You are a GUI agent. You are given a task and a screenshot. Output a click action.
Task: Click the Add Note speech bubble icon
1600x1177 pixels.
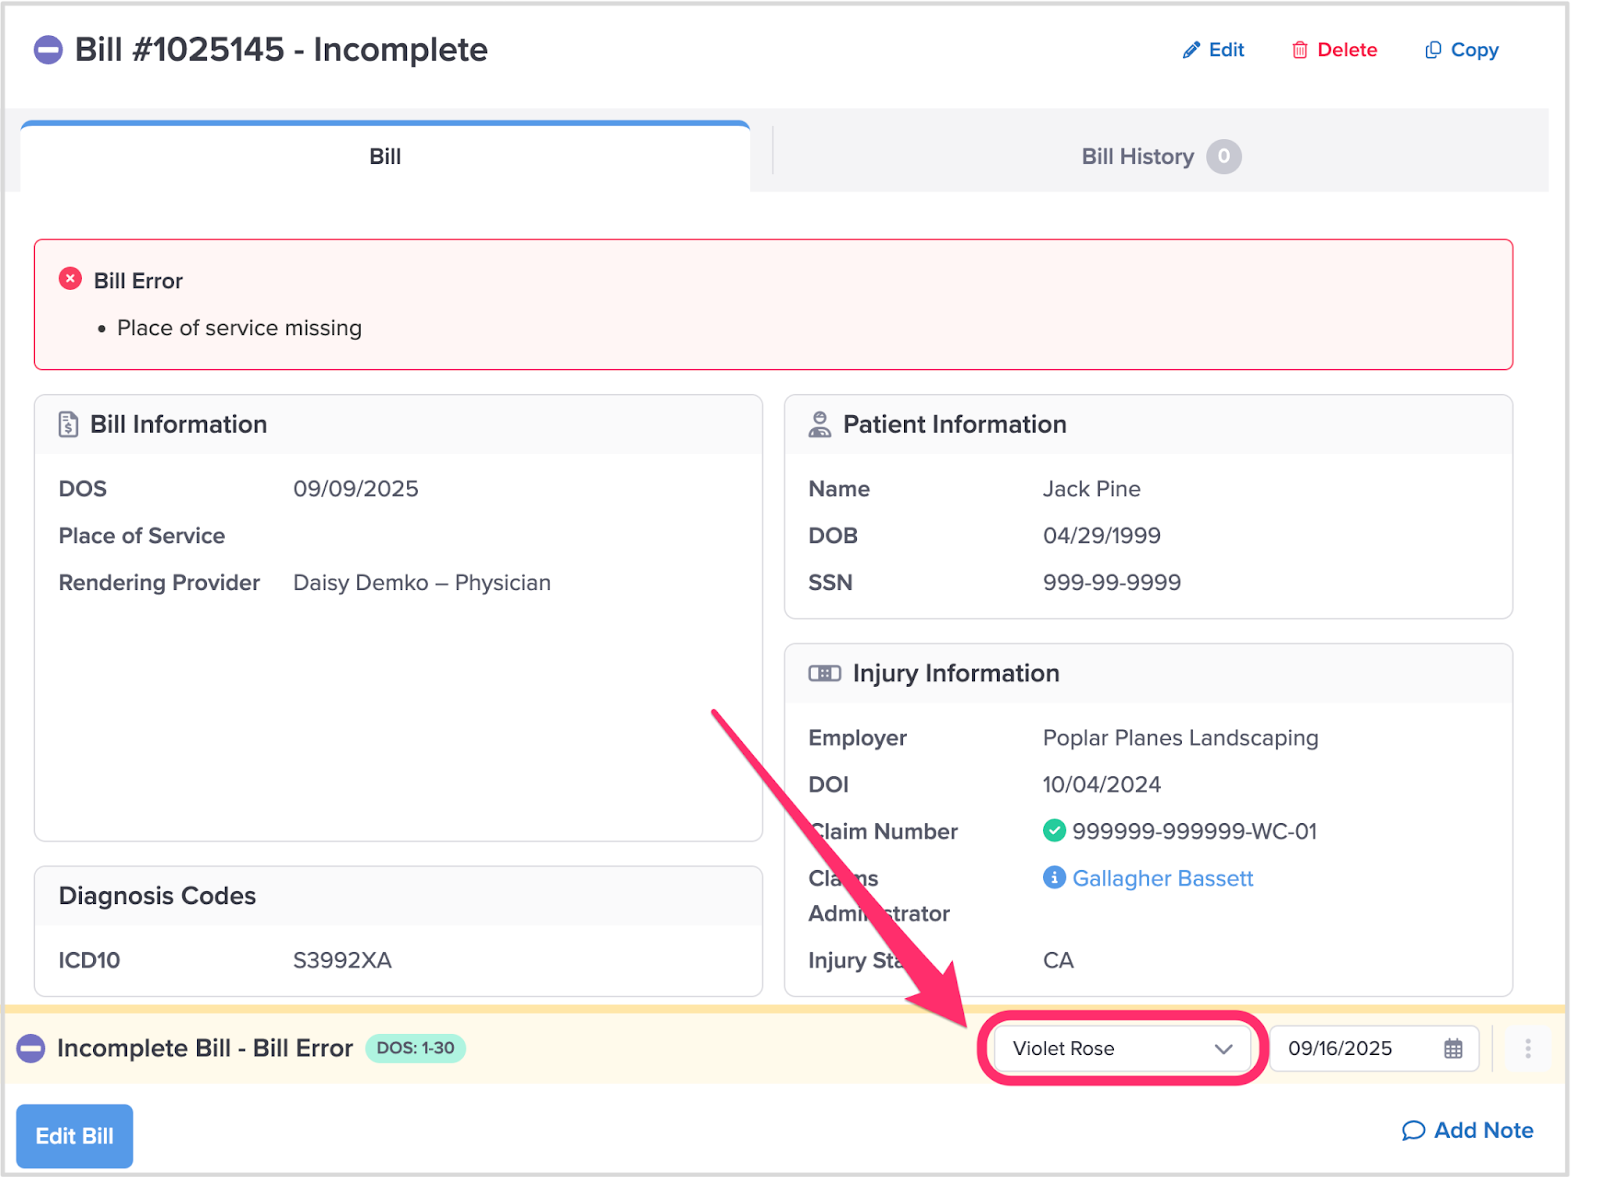[1413, 1130]
